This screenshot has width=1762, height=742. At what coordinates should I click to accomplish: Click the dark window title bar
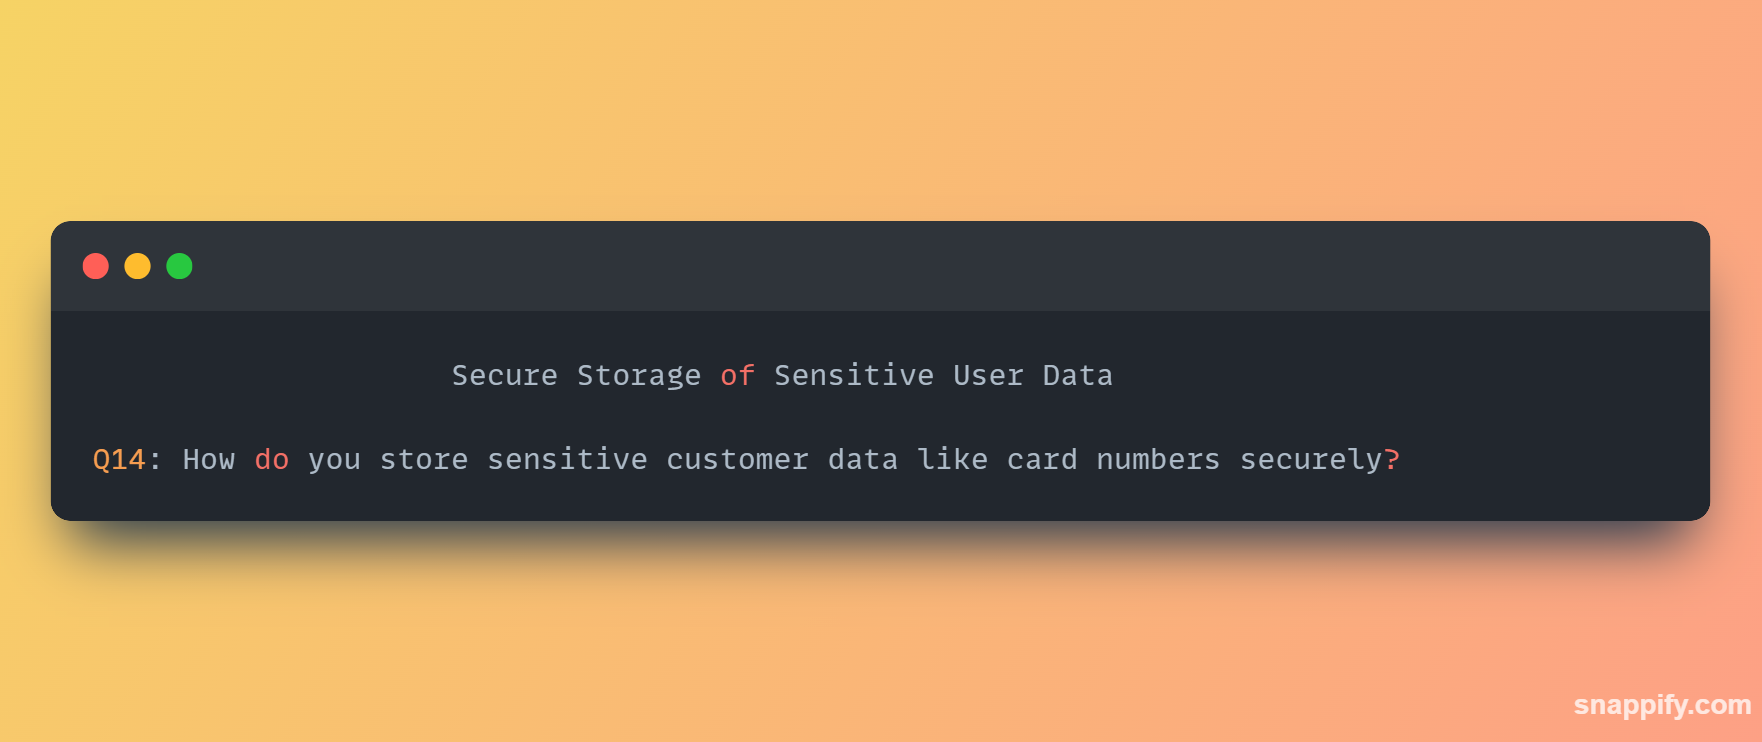880,266
